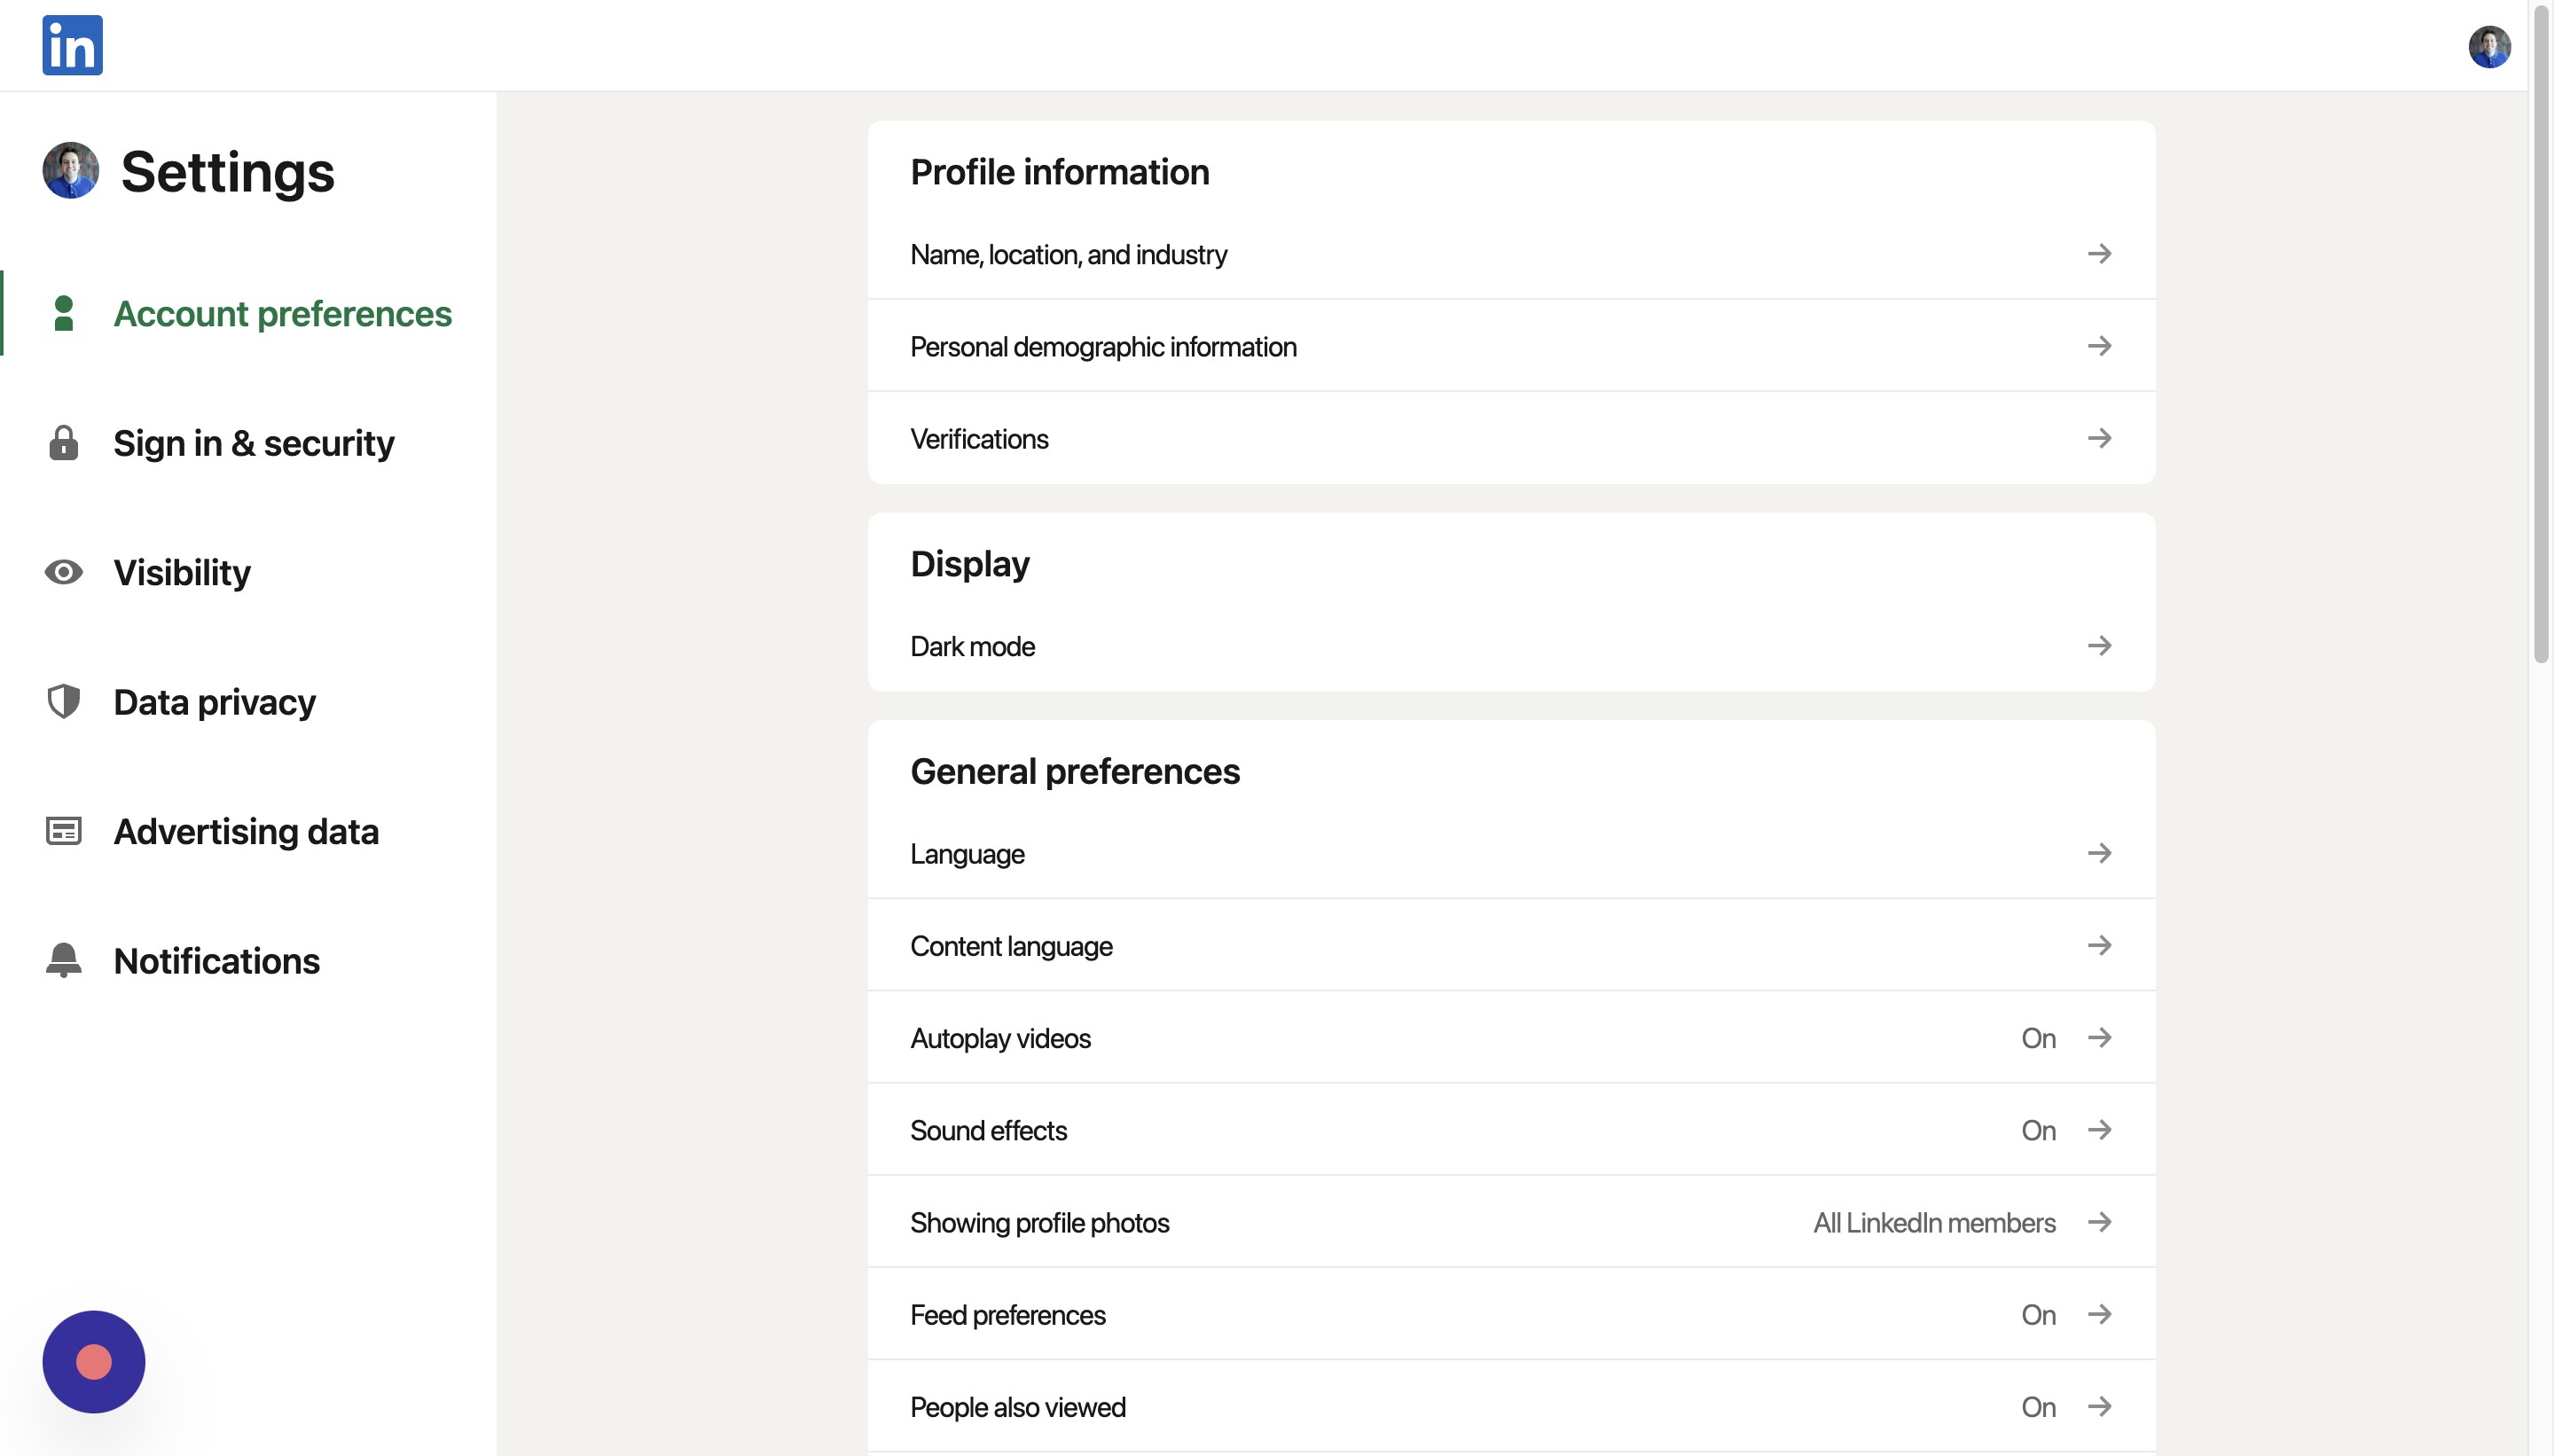Click the Advertising data newspaper icon
Screen dimensions: 2554x1456
tap(63, 831)
